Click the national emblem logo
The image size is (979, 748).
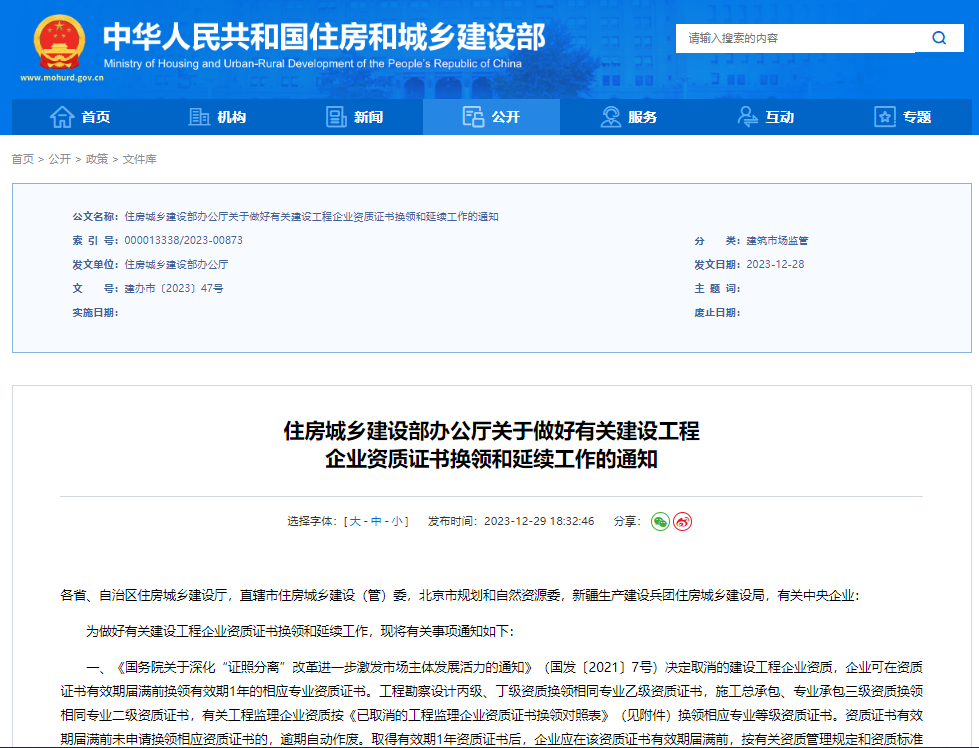[x=57, y=38]
